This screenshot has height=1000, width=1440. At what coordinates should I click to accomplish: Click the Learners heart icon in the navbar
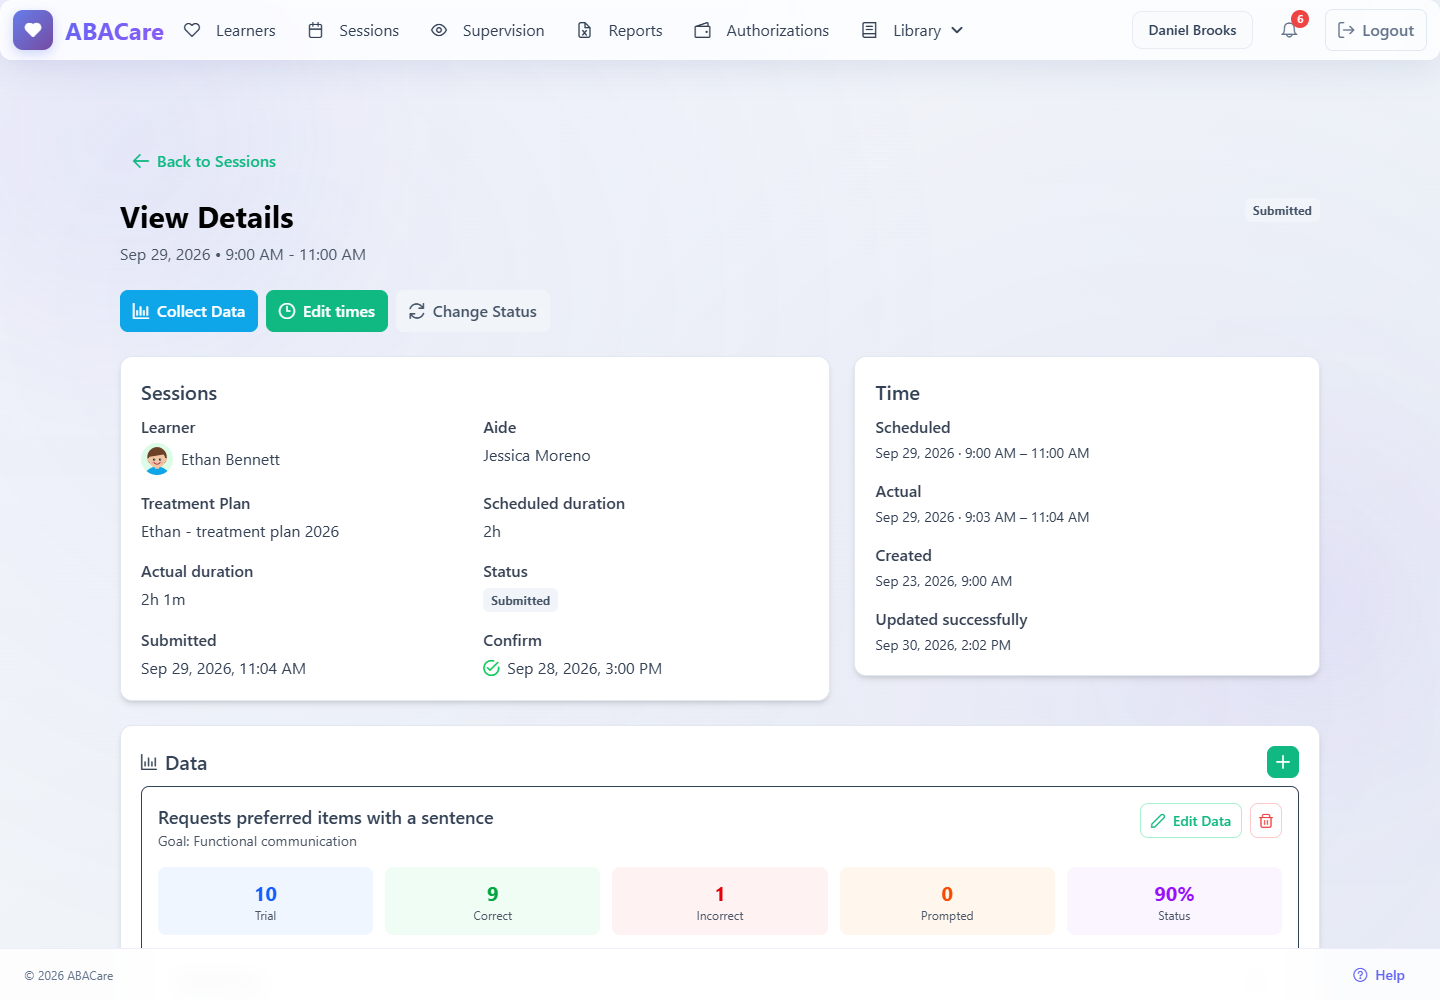coord(192,30)
